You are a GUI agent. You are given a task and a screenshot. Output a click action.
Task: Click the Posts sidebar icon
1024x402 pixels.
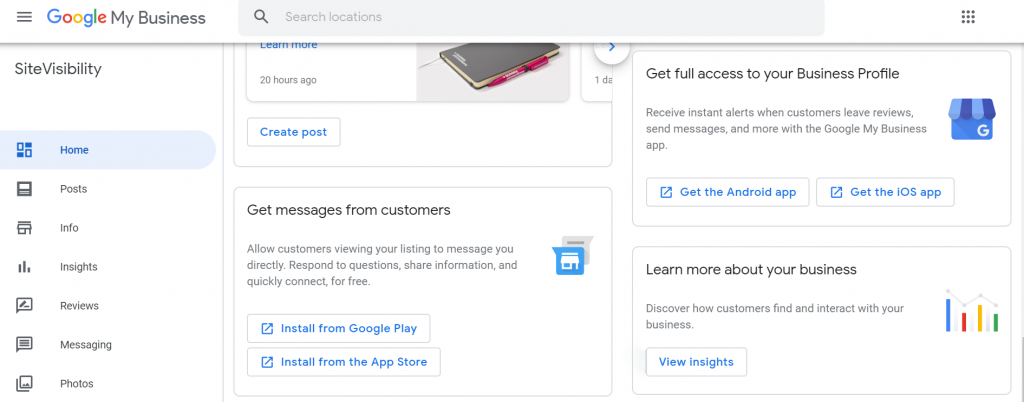[25, 189]
